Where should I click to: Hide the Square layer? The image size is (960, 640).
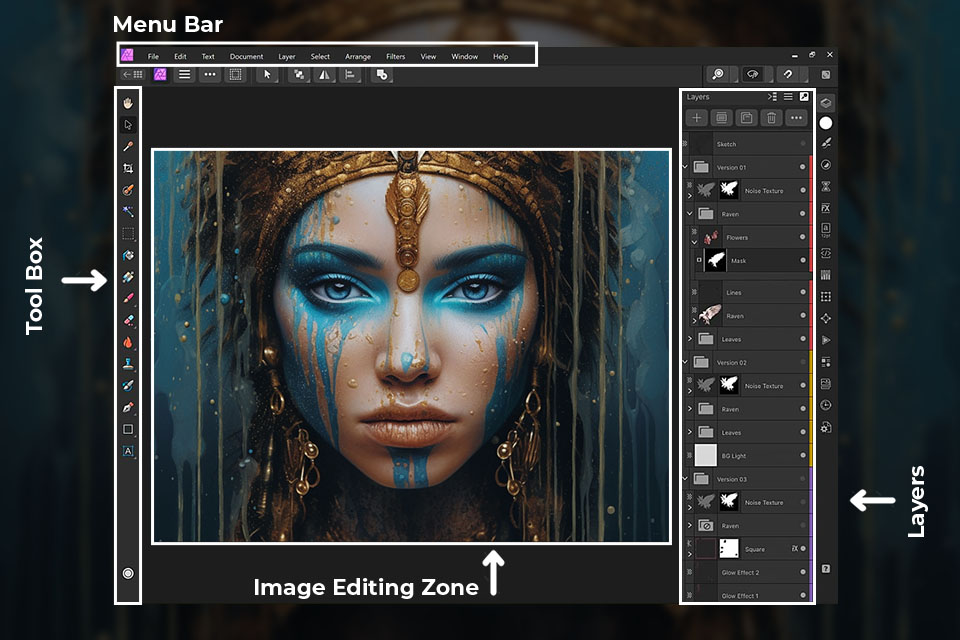click(803, 549)
